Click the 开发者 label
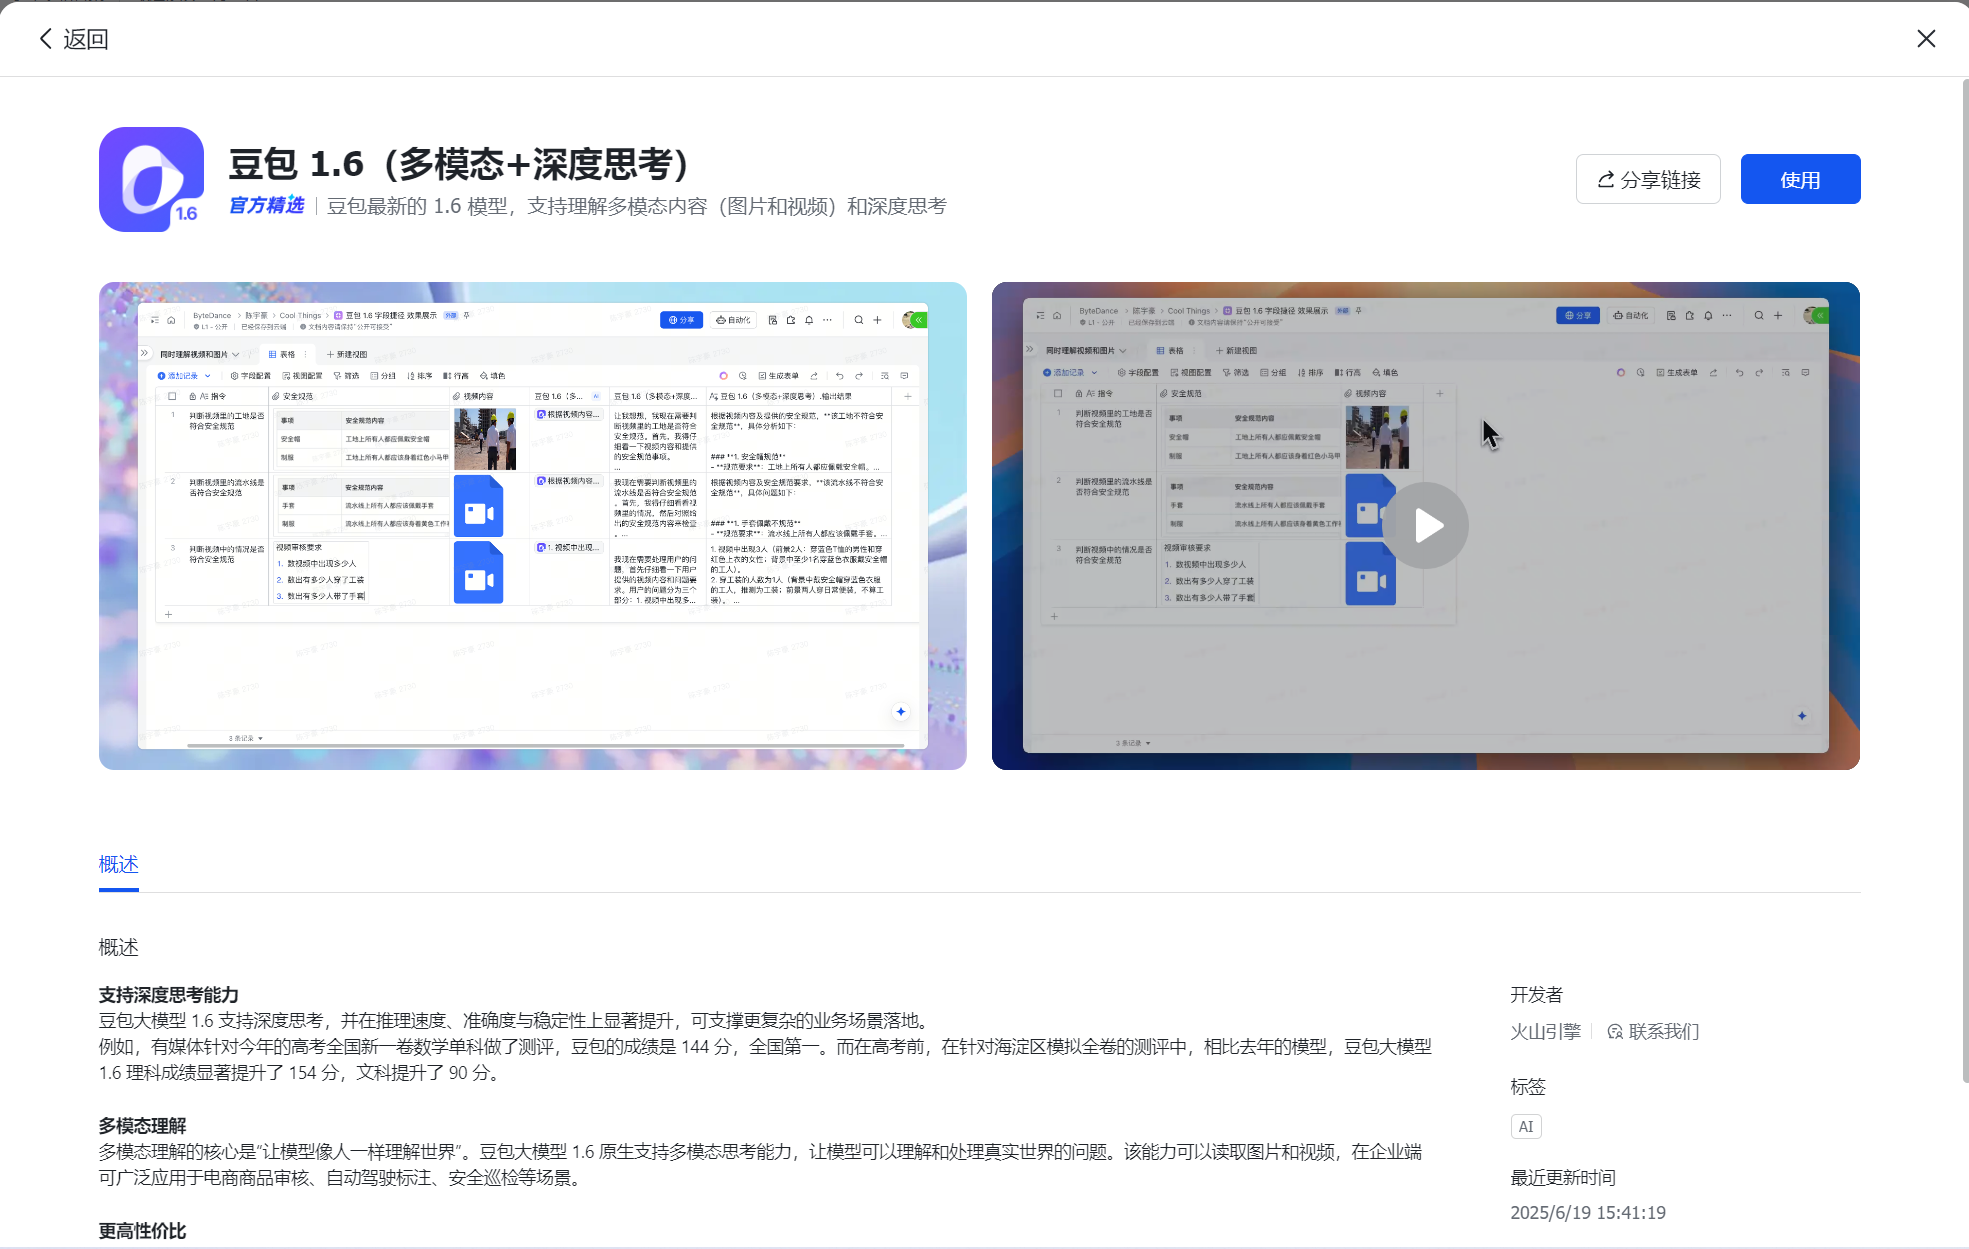The height and width of the screenshot is (1249, 1969). (1536, 995)
